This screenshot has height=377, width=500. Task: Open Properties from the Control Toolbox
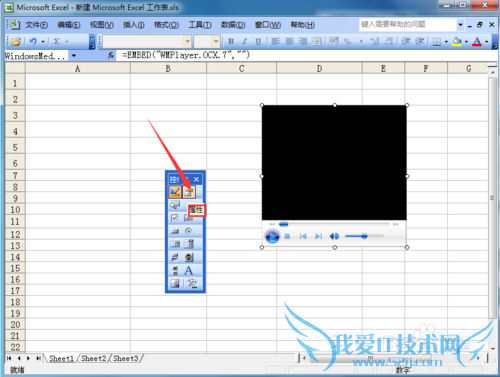tap(189, 192)
